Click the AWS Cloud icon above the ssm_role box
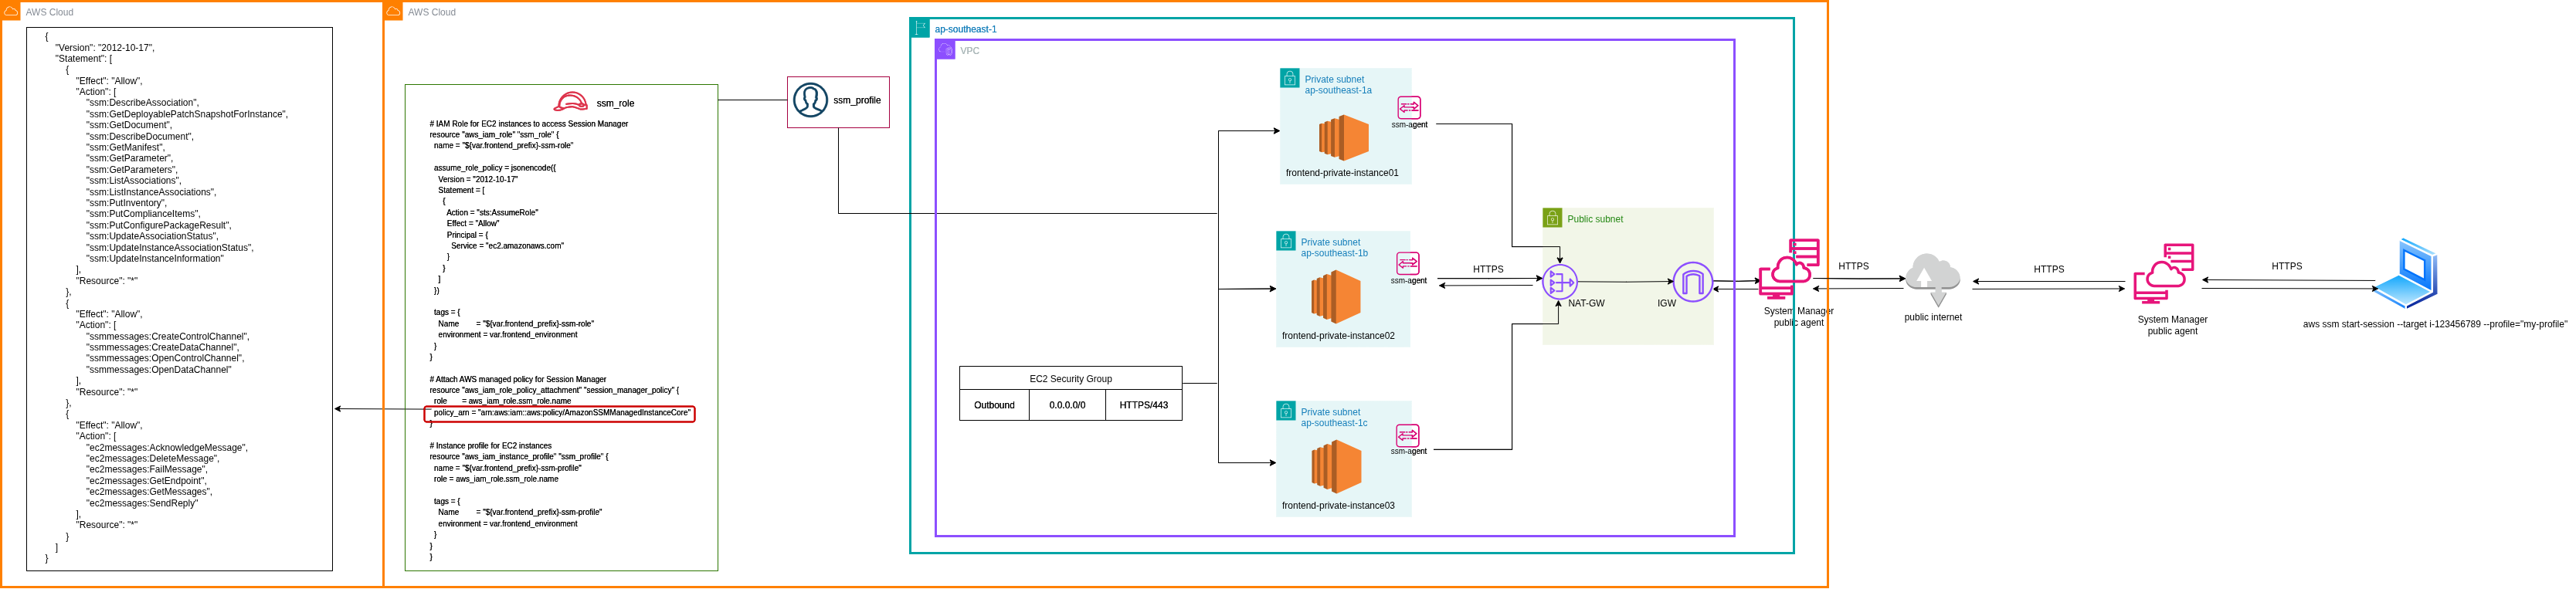 click(394, 11)
